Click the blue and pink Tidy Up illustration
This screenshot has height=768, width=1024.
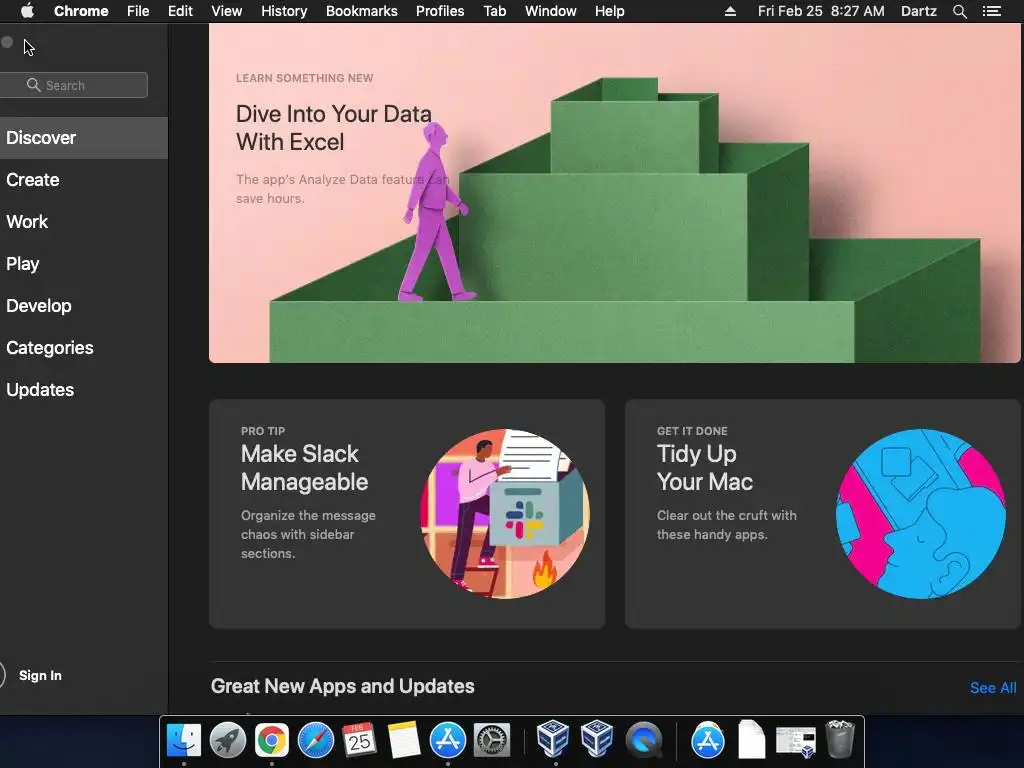pyautogui.click(x=921, y=514)
